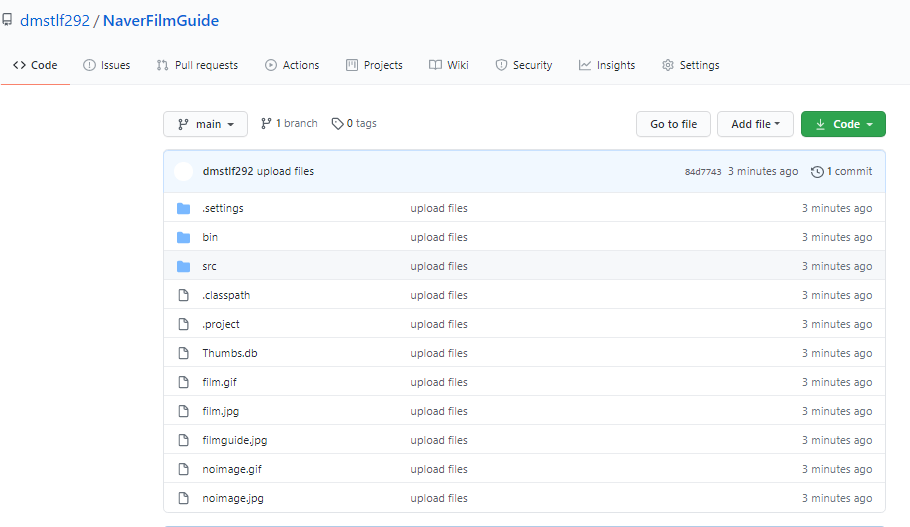View the 1 branch link
This screenshot has width=910, height=527.
click(289, 123)
